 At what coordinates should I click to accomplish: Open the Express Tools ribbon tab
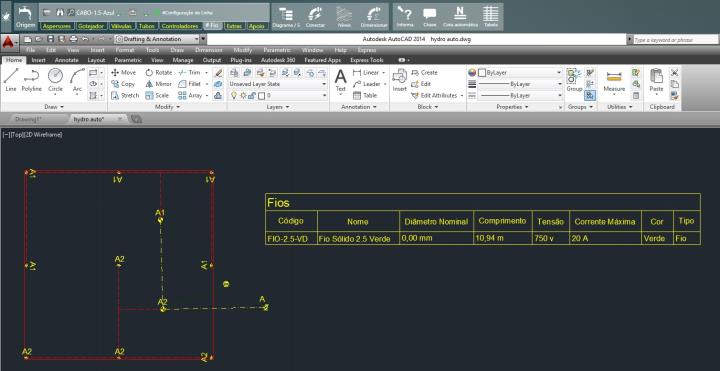click(366, 60)
